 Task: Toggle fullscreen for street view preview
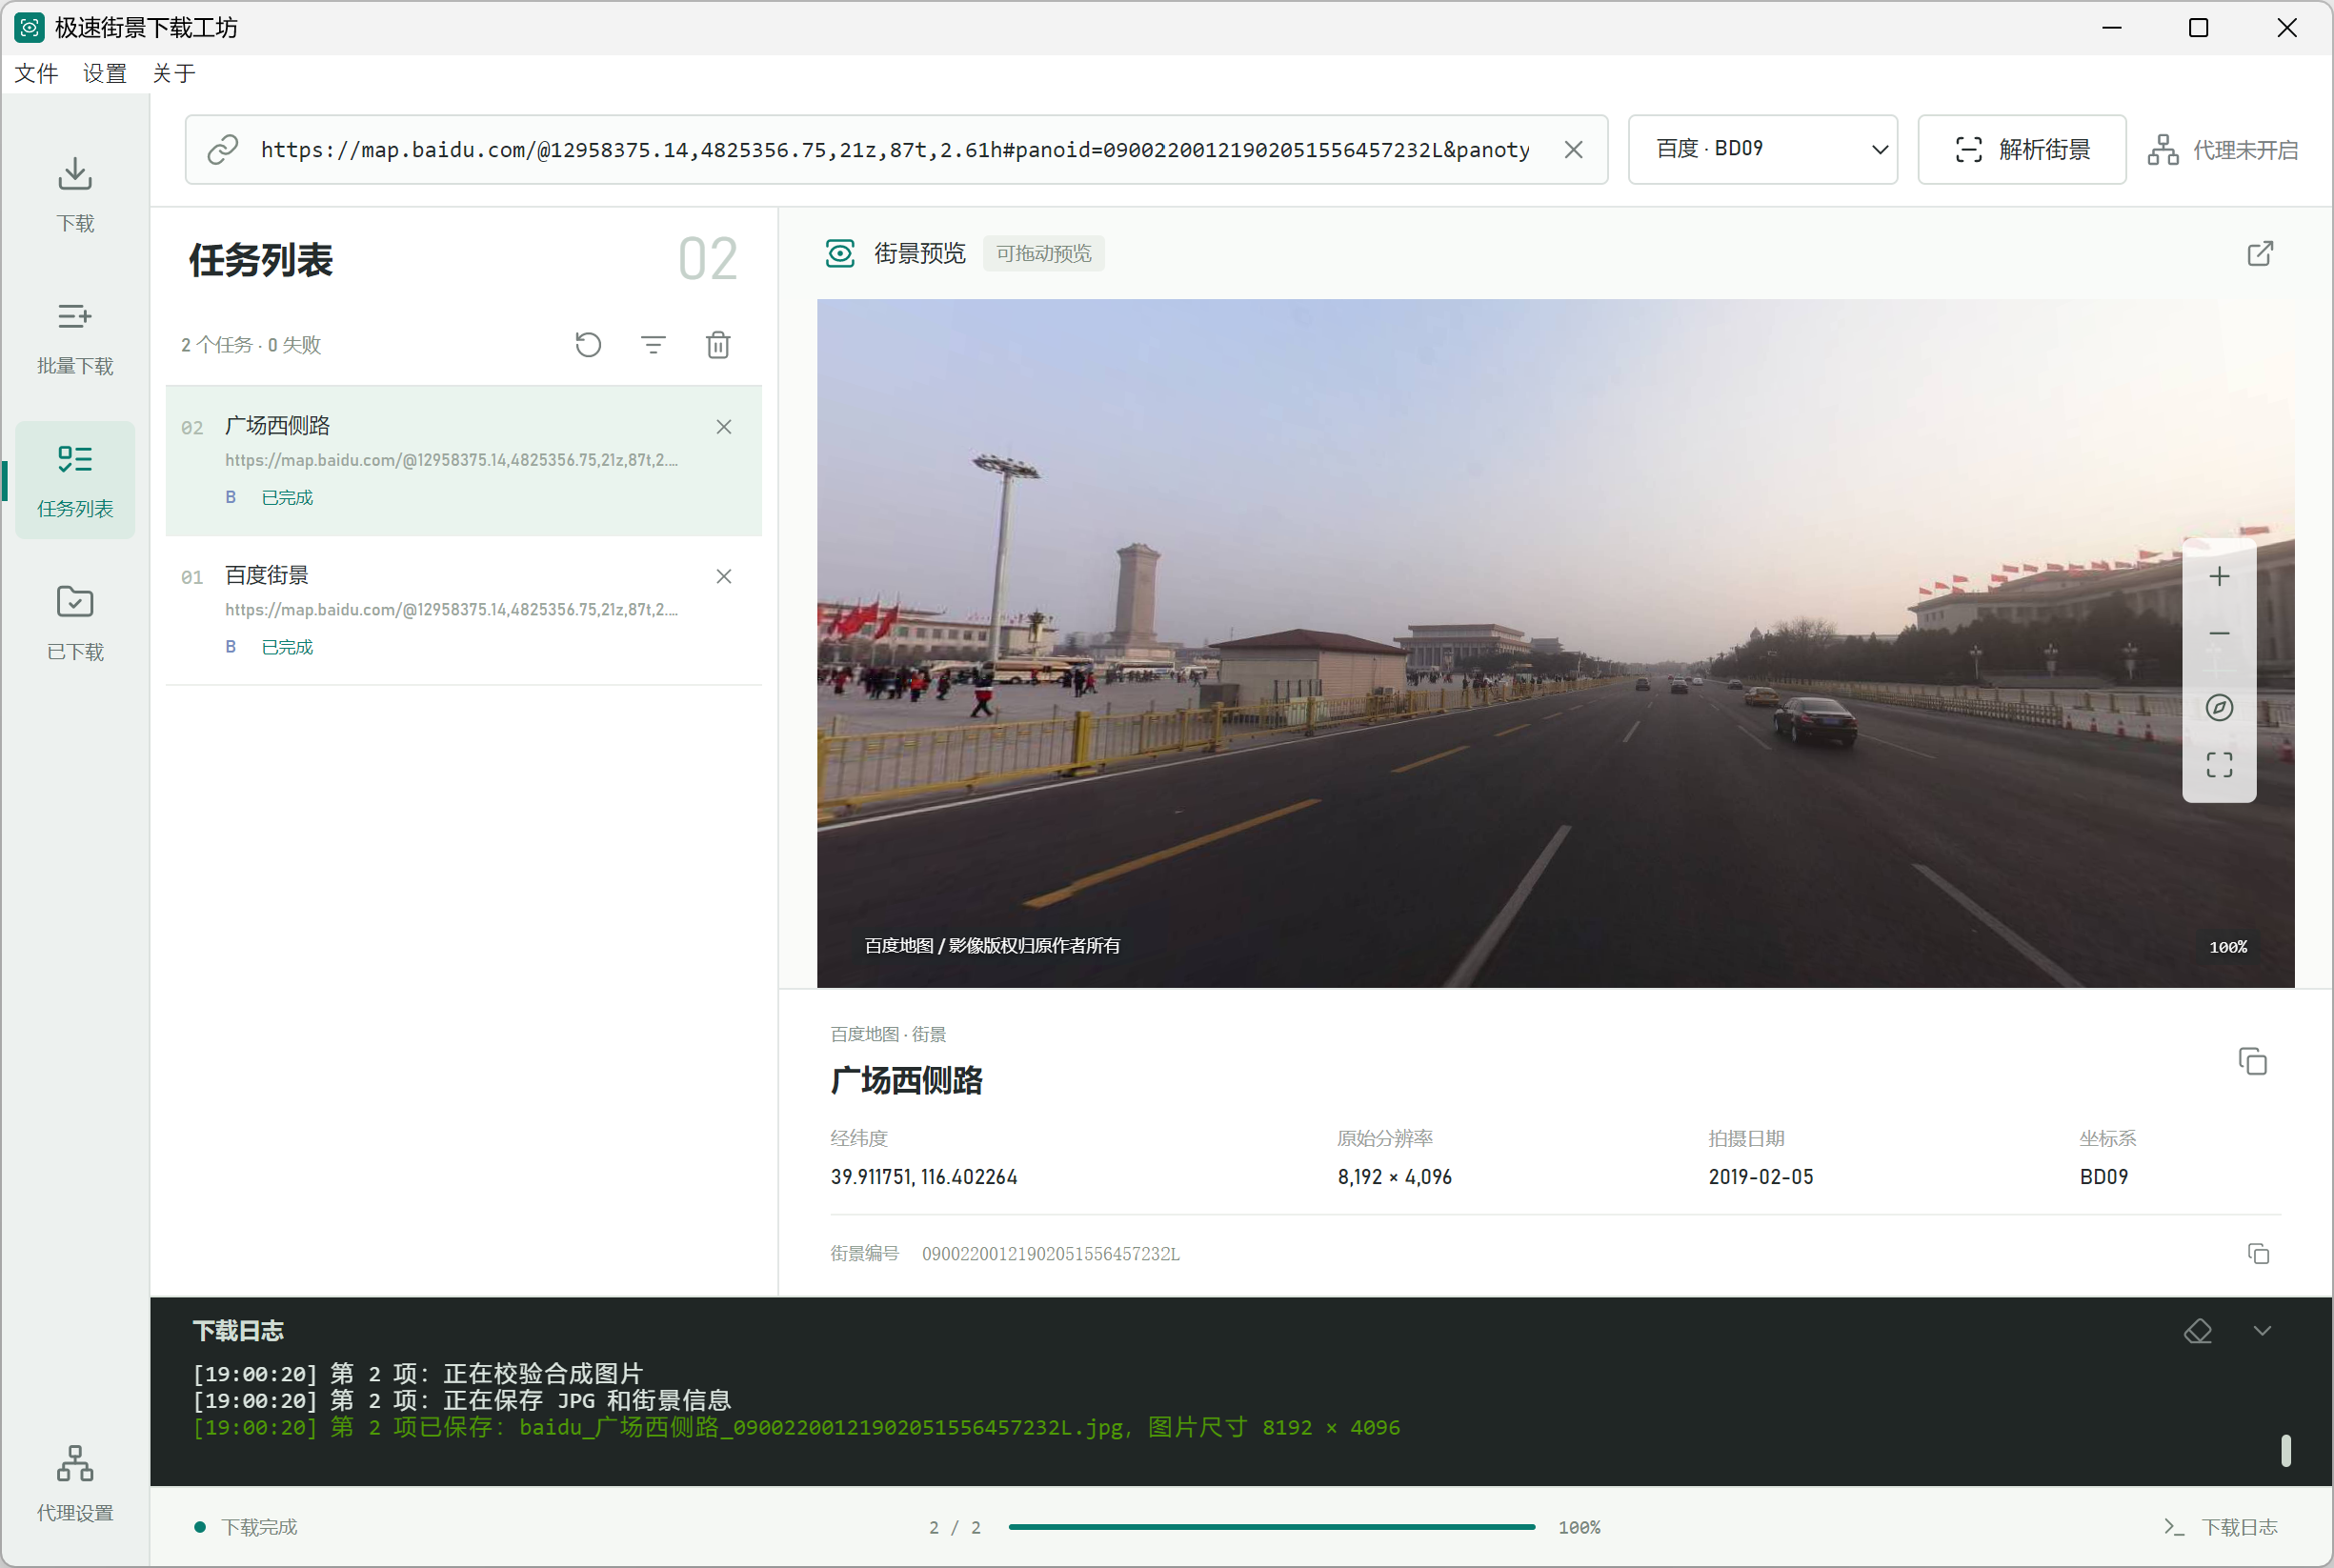coord(2219,765)
